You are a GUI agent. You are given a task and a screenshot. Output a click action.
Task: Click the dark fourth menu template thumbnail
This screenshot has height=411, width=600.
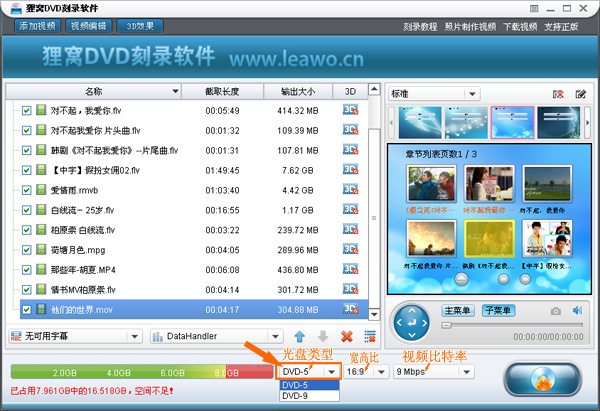pos(559,122)
